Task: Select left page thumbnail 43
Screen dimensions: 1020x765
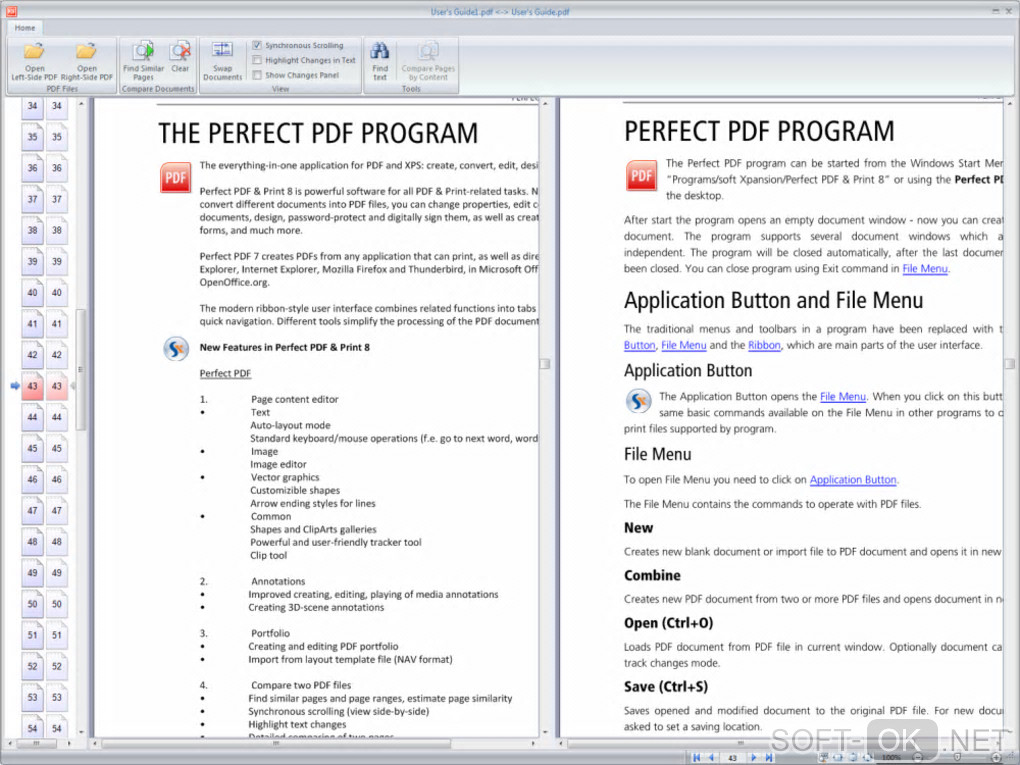Action: pyautogui.click(x=33, y=386)
